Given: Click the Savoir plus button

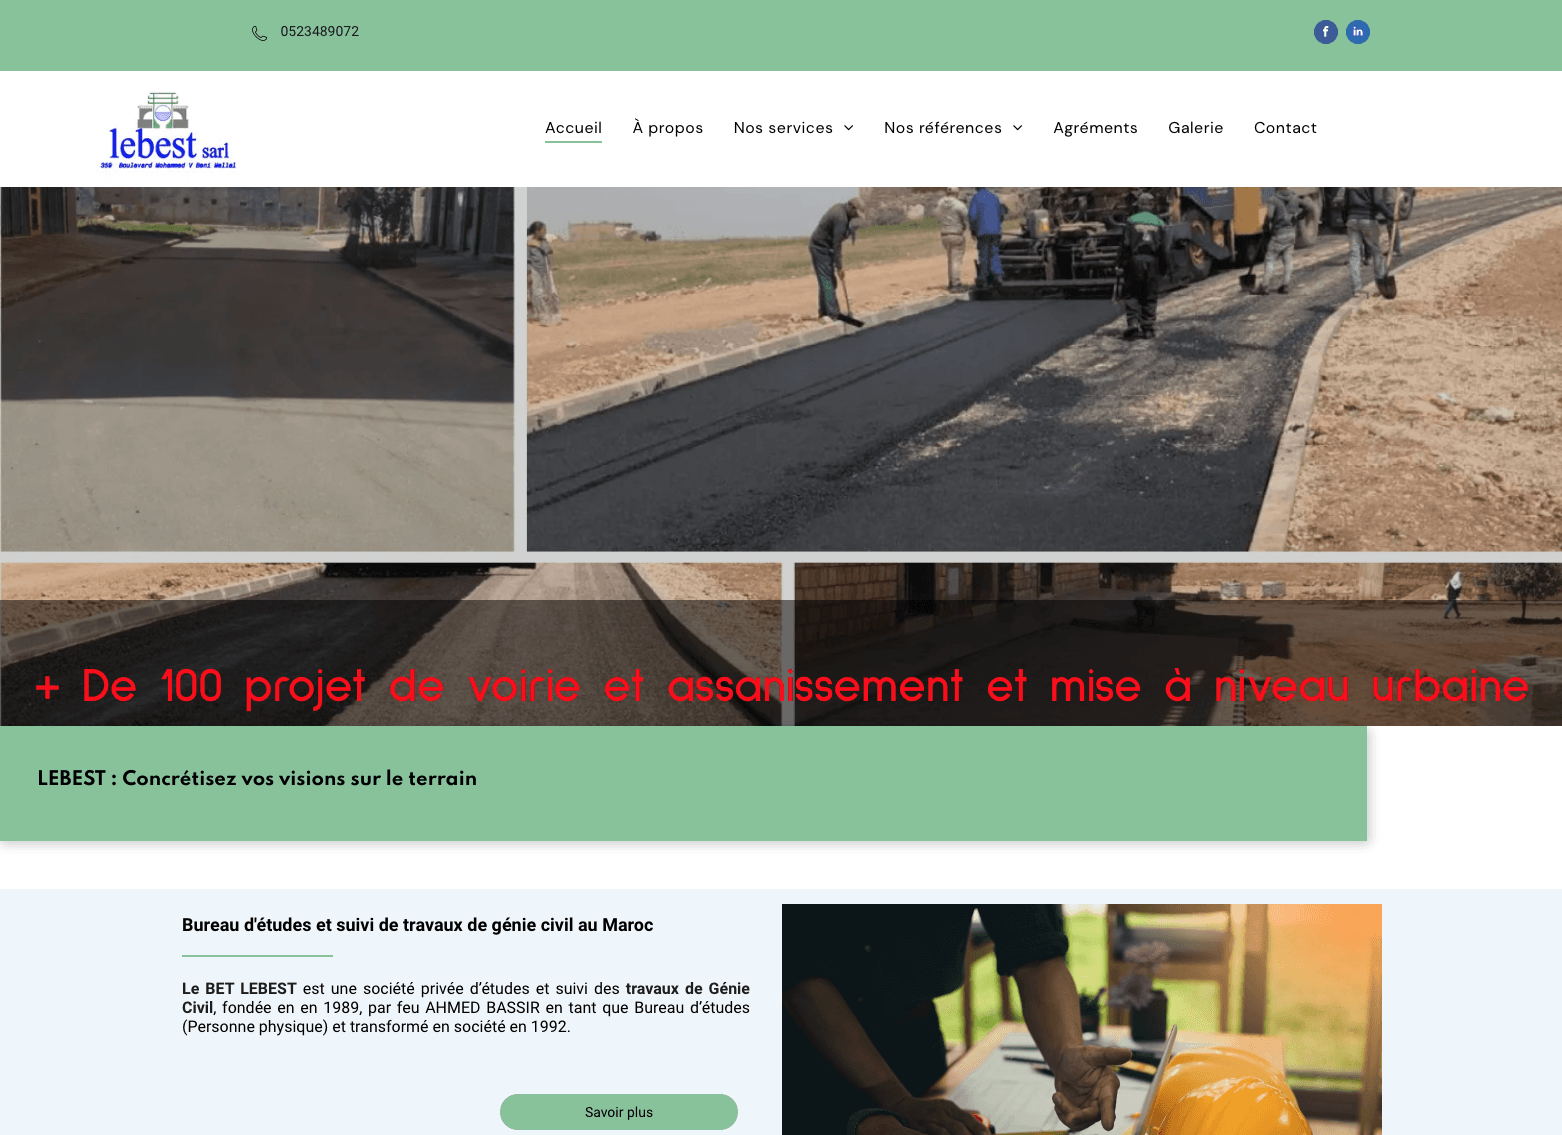Looking at the screenshot, I should tap(619, 1112).
